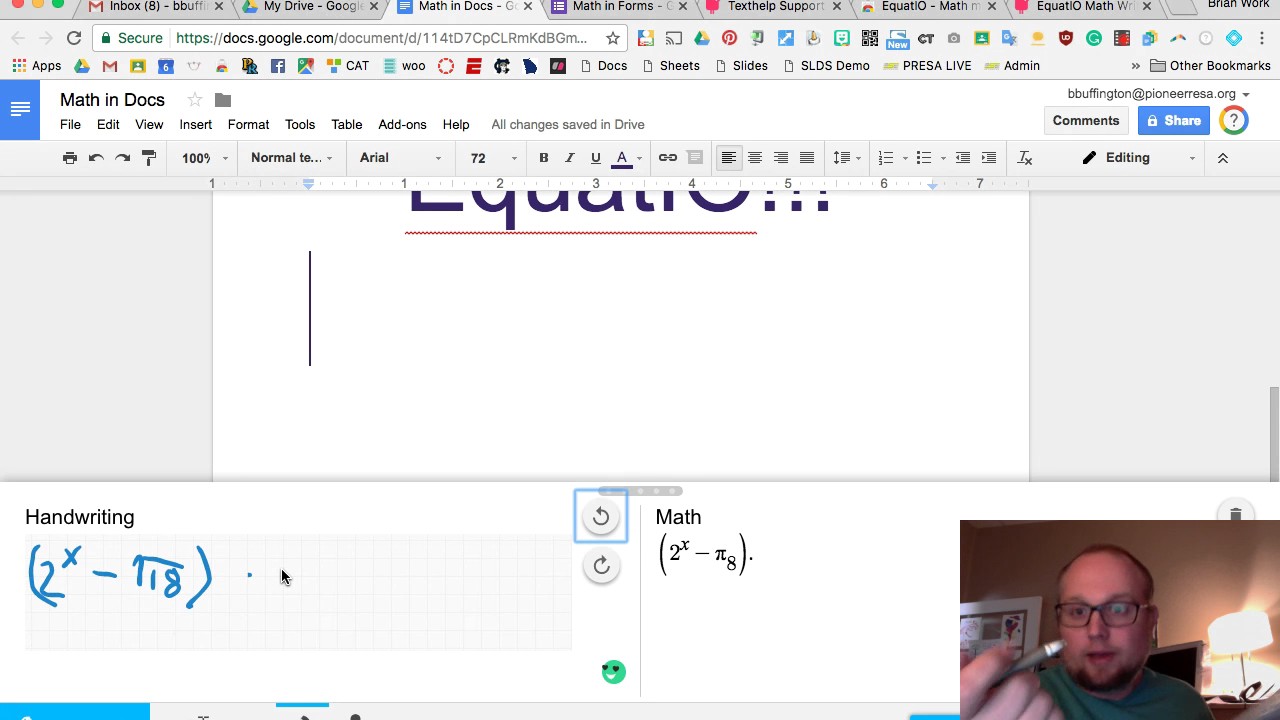Click the EquatIO undo arrow button
The image size is (1280, 720).
601,516
